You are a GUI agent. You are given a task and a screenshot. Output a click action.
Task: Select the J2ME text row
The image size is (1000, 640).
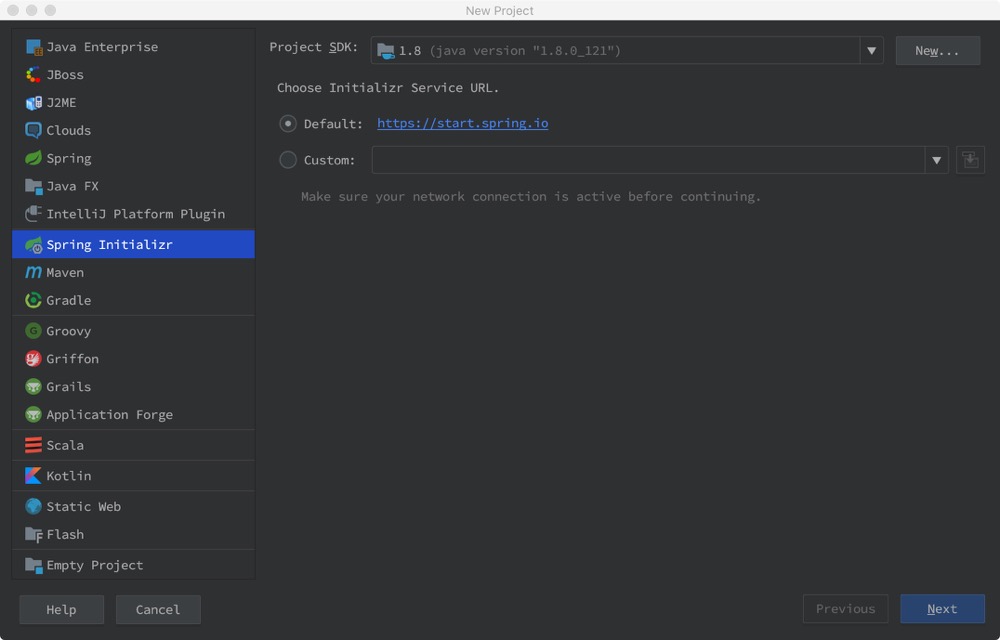pyautogui.click(x=133, y=103)
